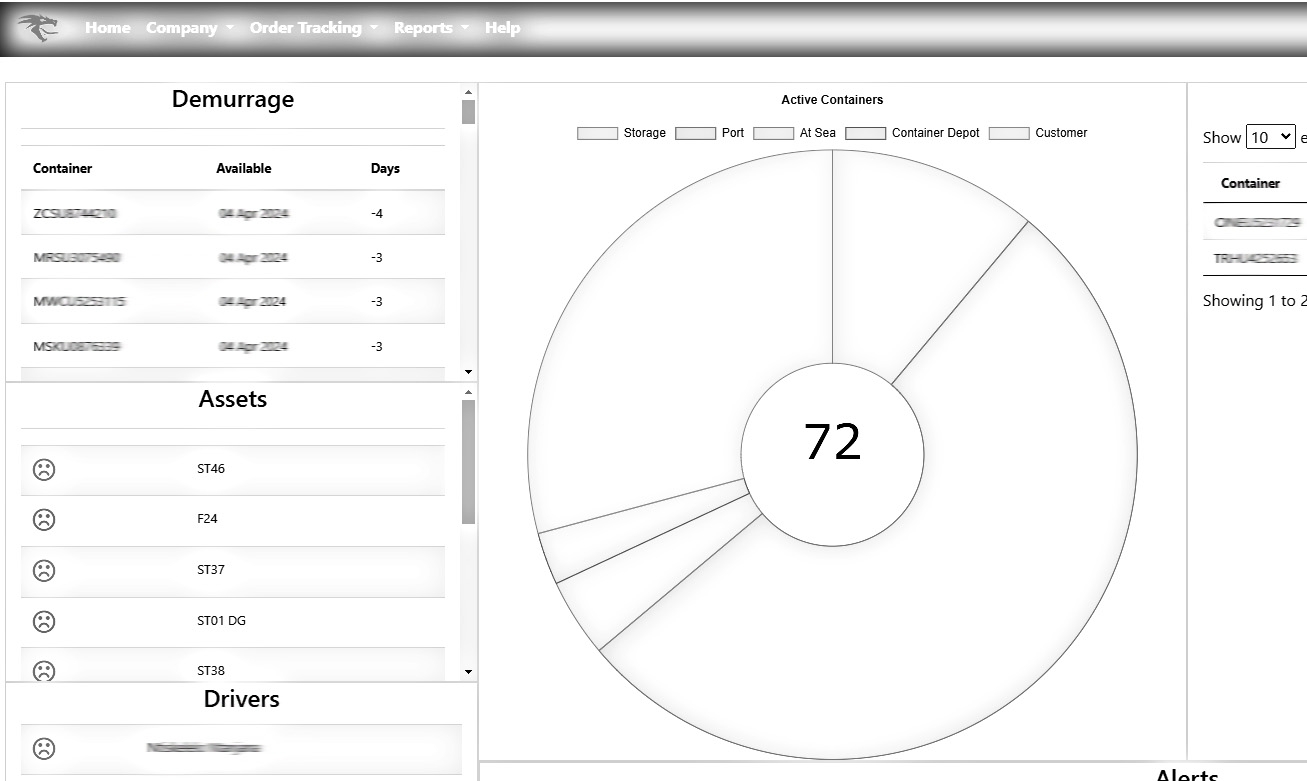Click the sad face icon beside ST37
This screenshot has height=781, width=1307.
pos(44,571)
